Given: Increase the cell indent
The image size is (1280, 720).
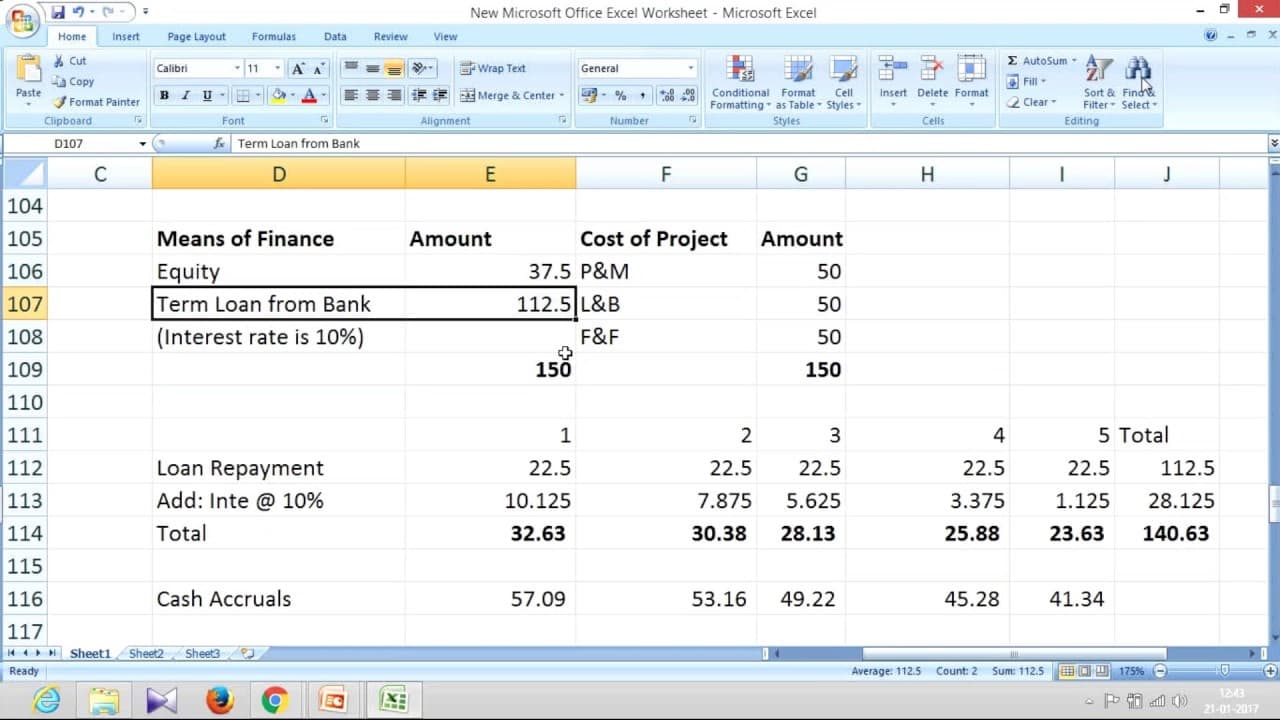Looking at the screenshot, I should point(439,96).
